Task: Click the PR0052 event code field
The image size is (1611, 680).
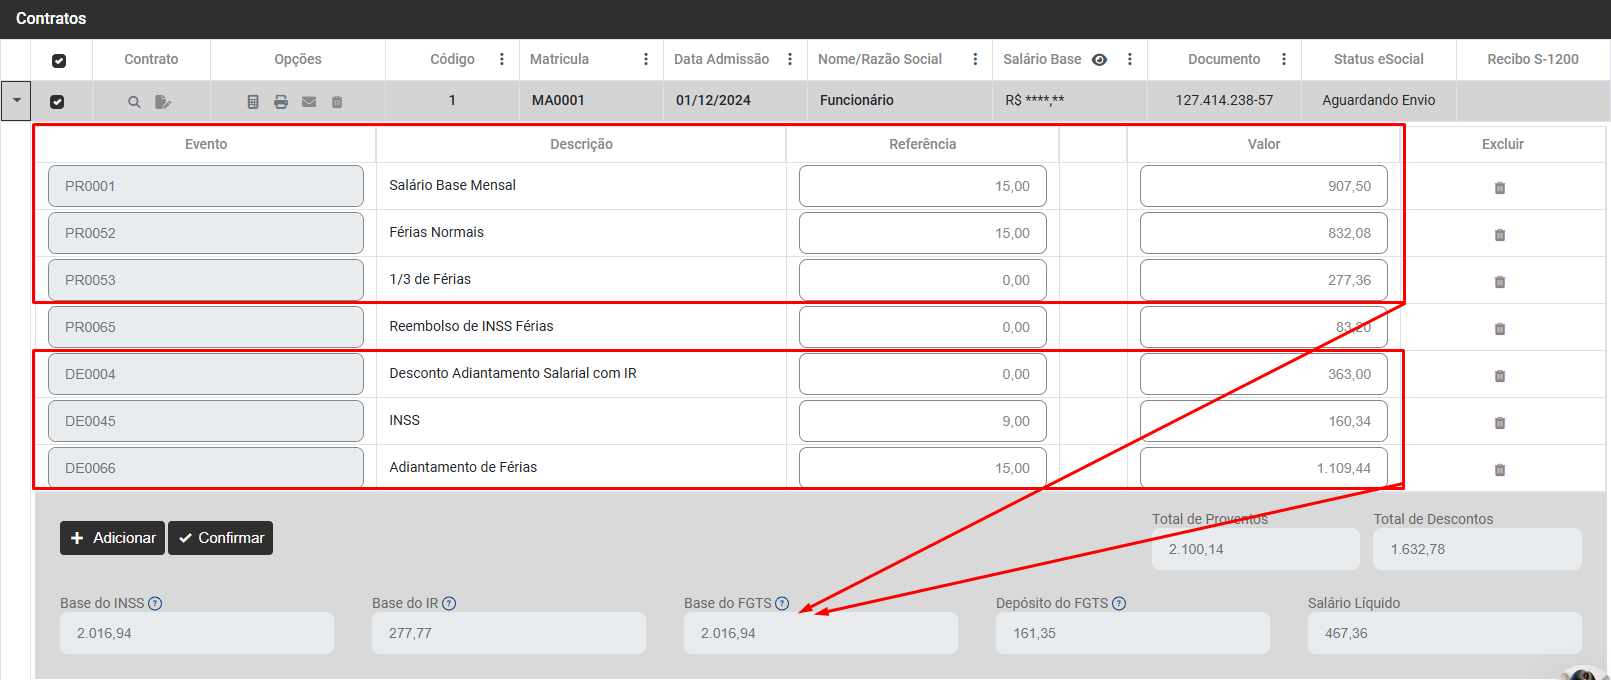Action: pyautogui.click(x=206, y=233)
